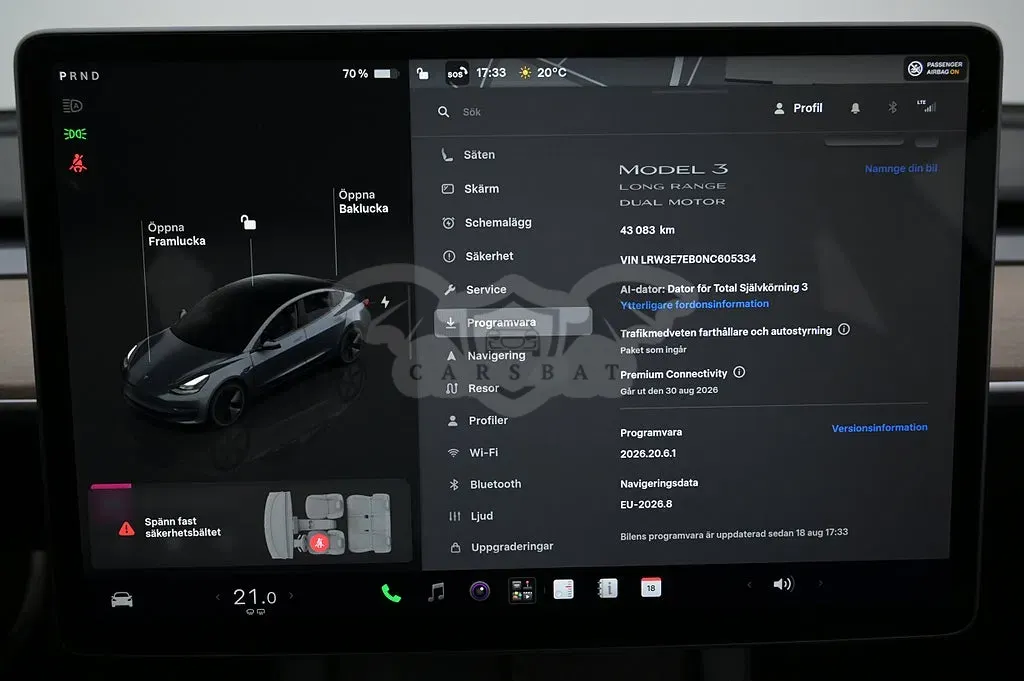
Task: Tap the Profil button
Action: click(x=798, y=108)
